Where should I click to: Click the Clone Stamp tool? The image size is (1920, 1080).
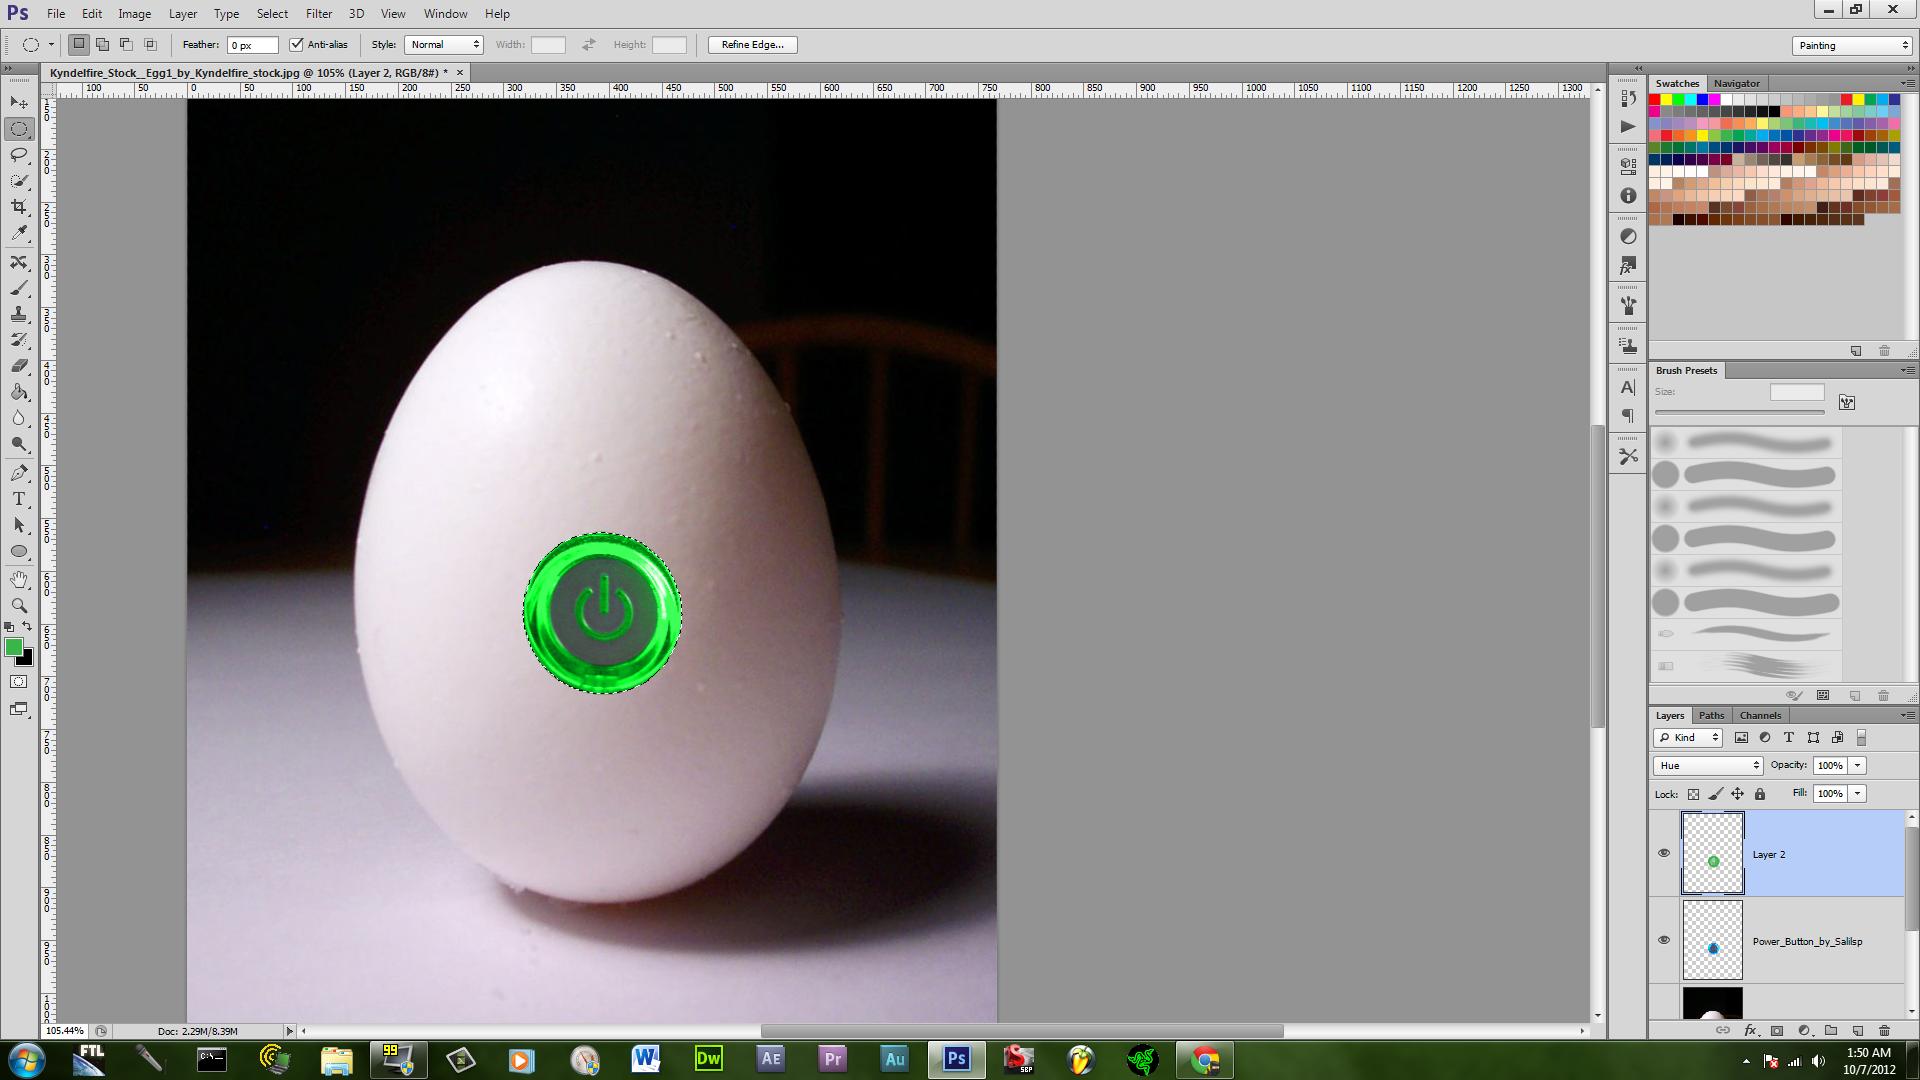(19, 314)
